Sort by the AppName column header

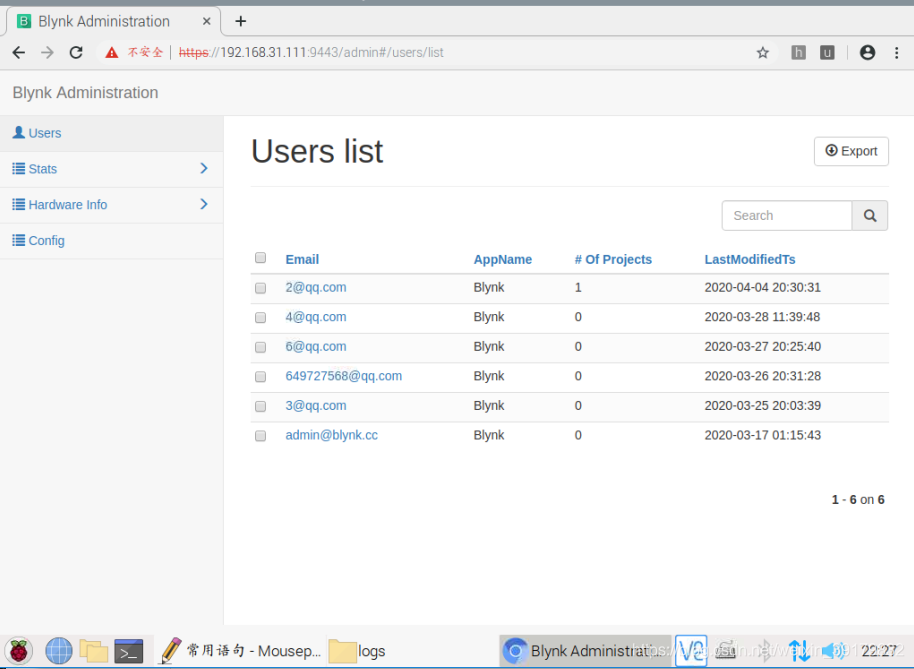[x=502, y=259]
